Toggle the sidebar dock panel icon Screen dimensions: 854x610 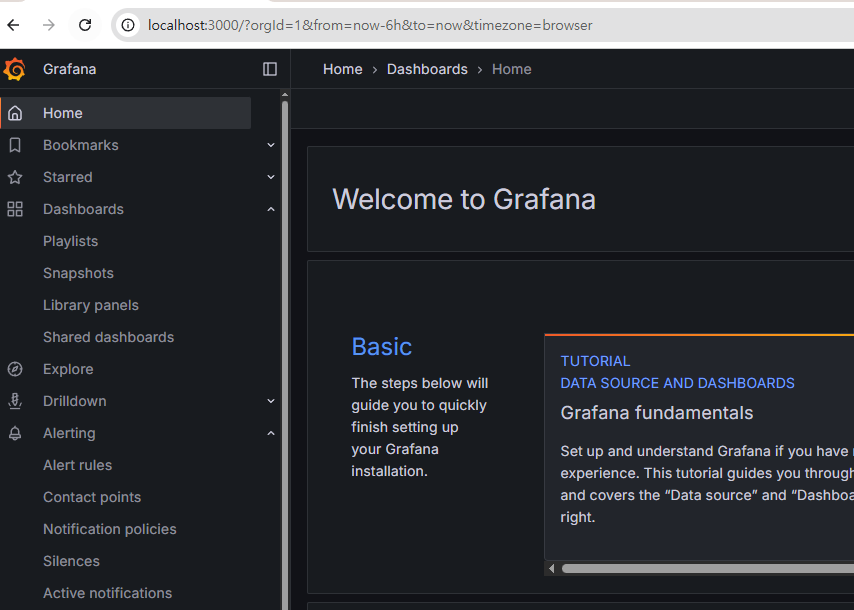click(270, 69)
